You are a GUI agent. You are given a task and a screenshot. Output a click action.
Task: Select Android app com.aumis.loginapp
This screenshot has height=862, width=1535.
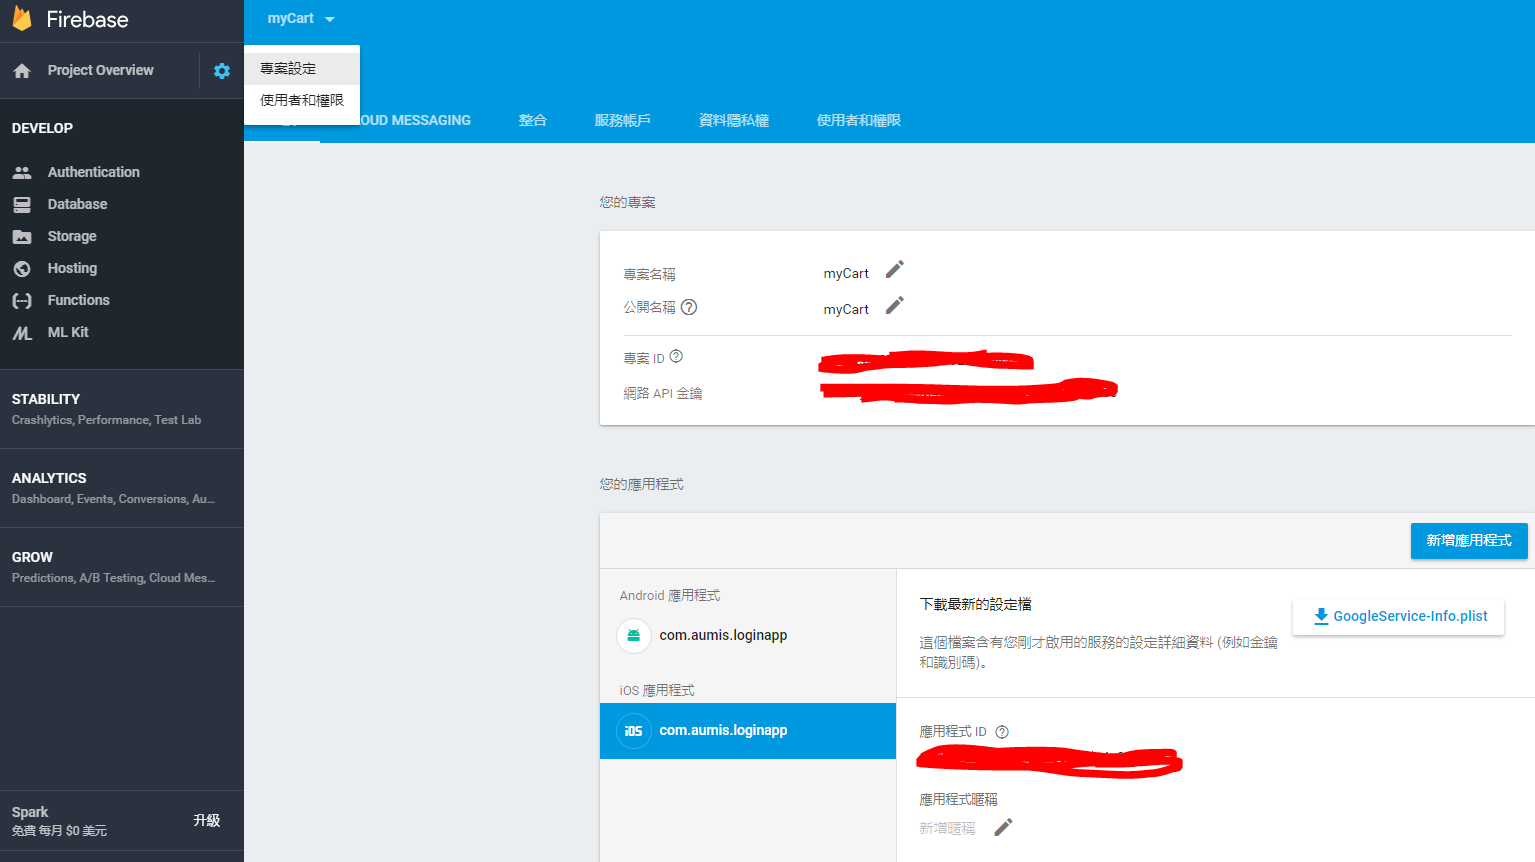click(748, 635)
